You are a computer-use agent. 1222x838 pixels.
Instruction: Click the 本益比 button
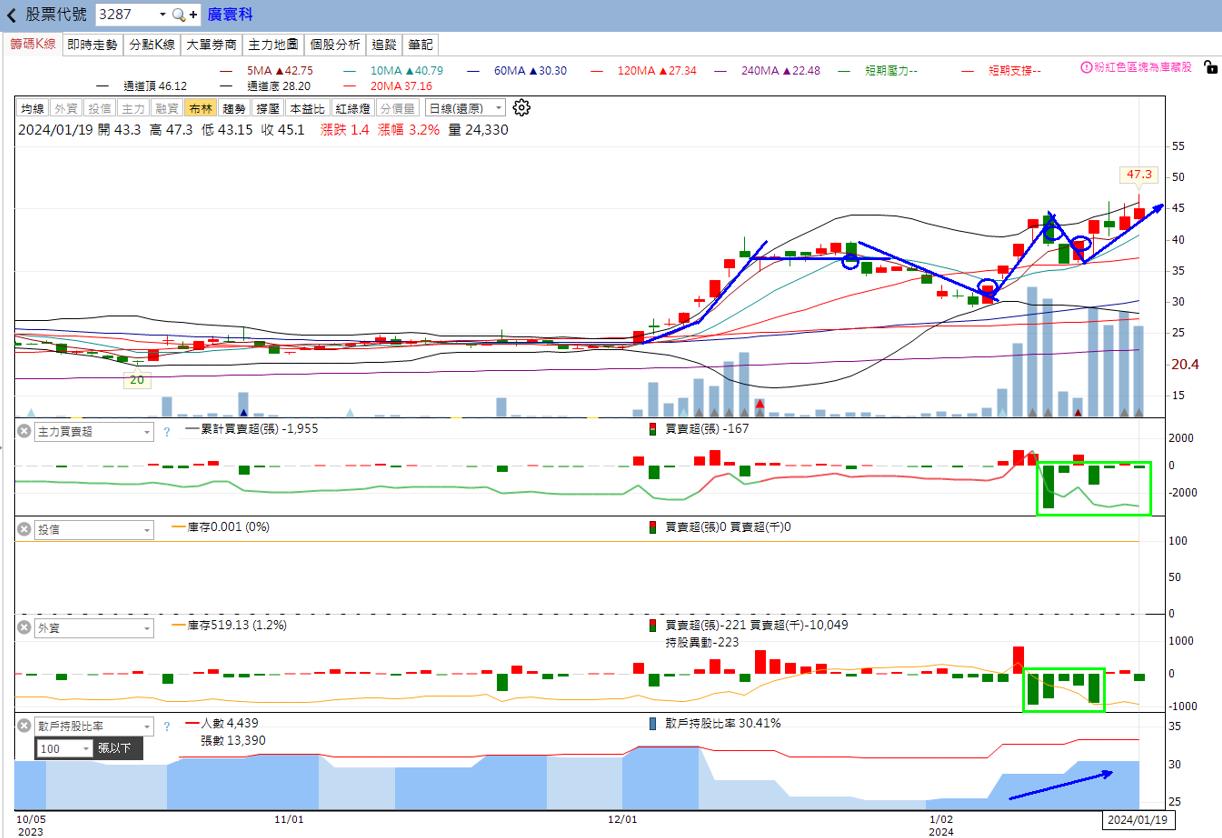point(306,108)
